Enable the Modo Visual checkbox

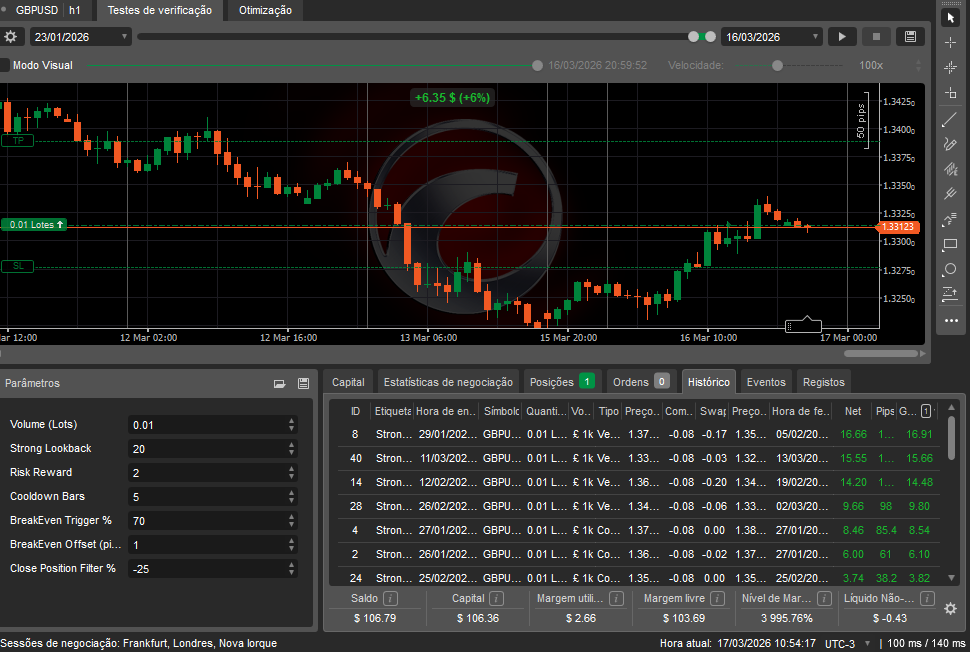click(x=5, y=65)
